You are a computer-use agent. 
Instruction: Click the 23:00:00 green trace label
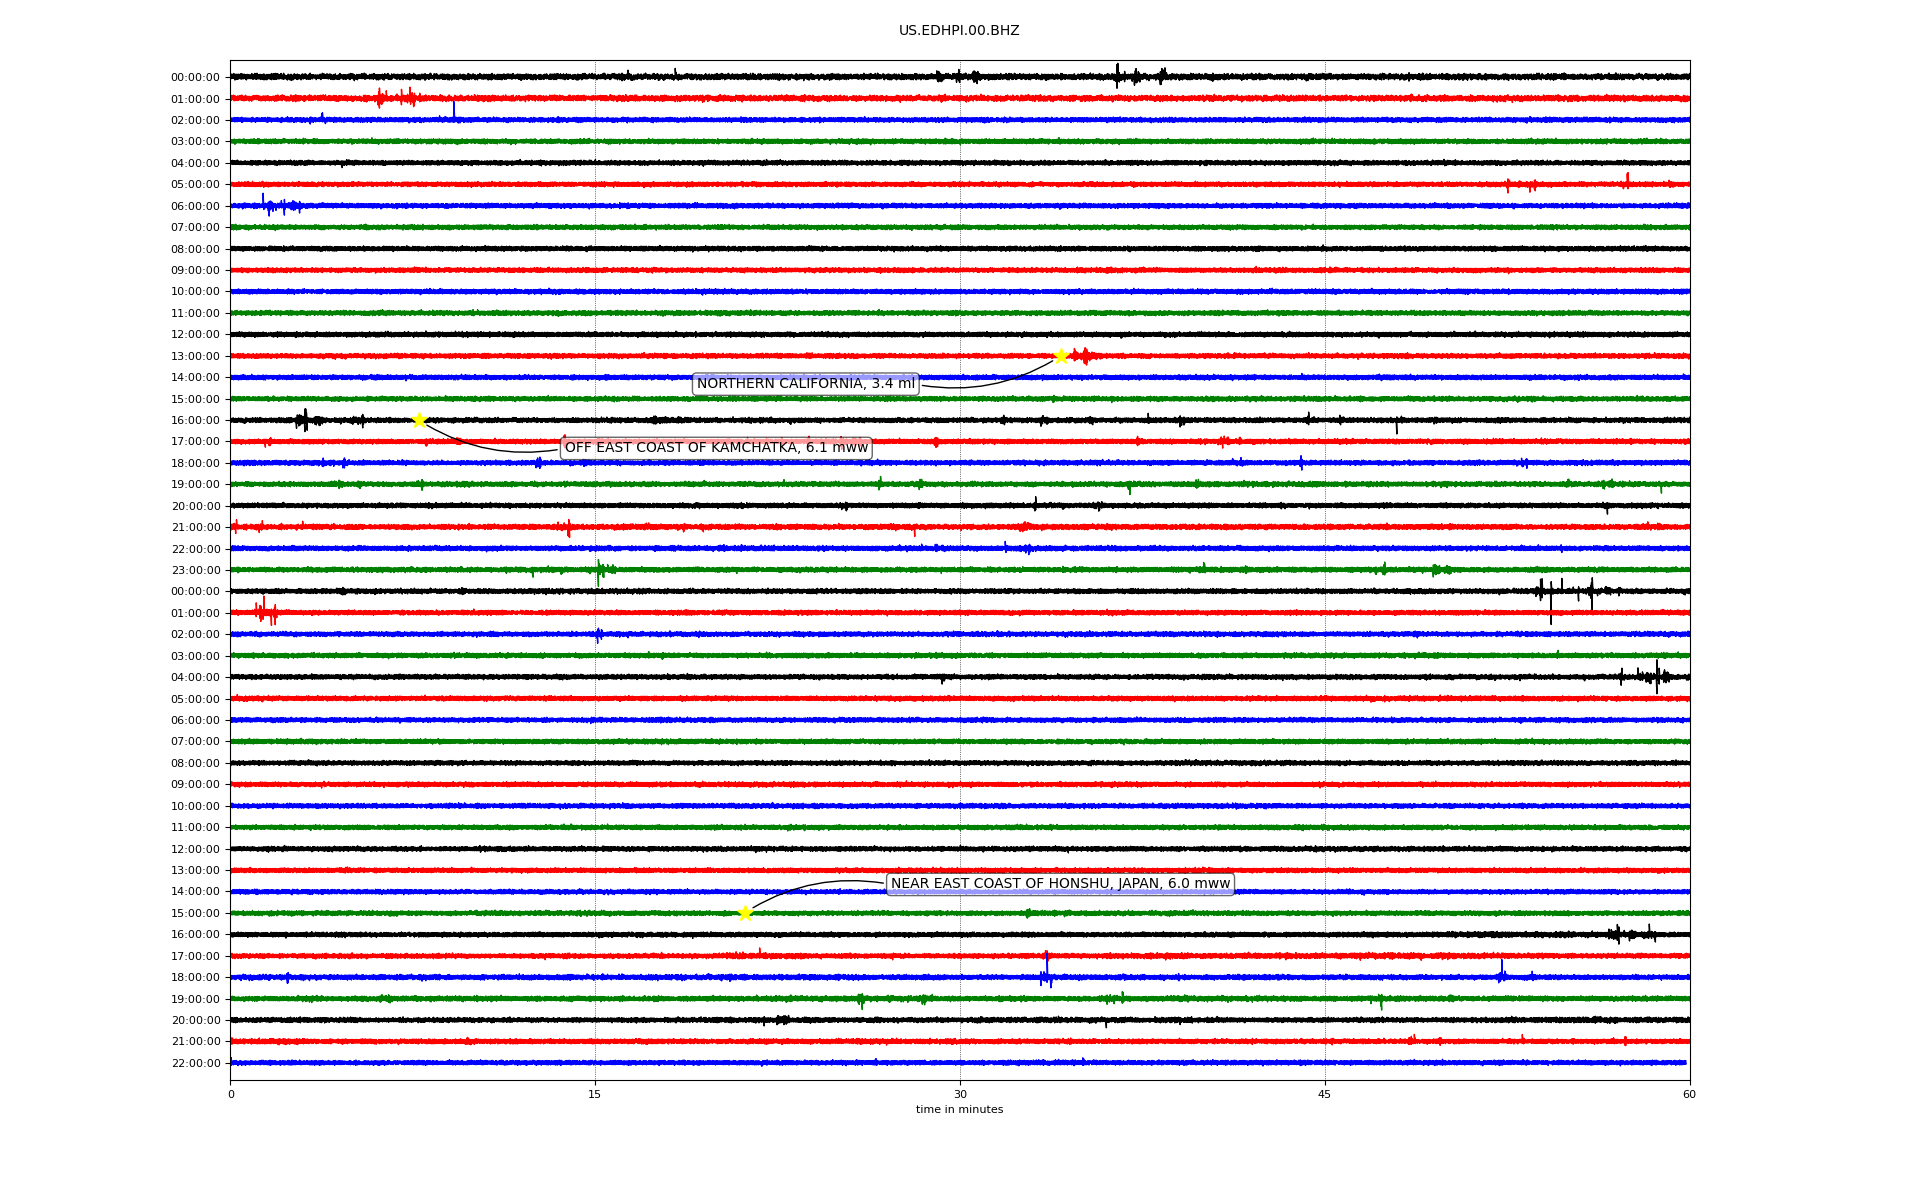pyautogui.click(x=195, y=571)
